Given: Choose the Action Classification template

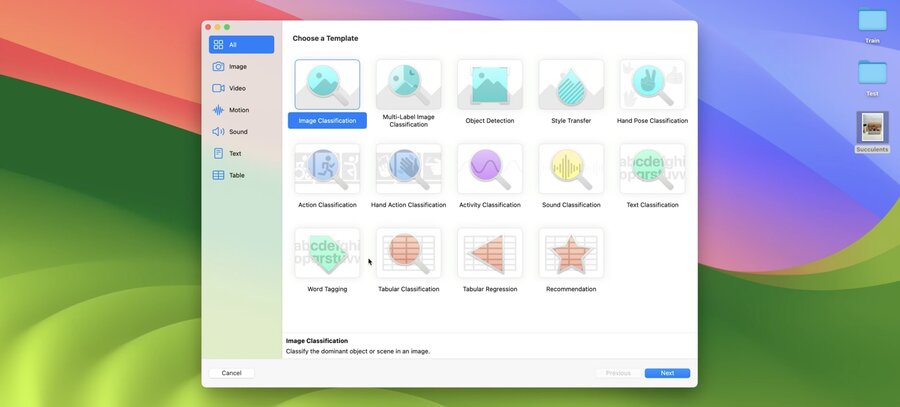Looking at the screenshot, I should 327,169.
